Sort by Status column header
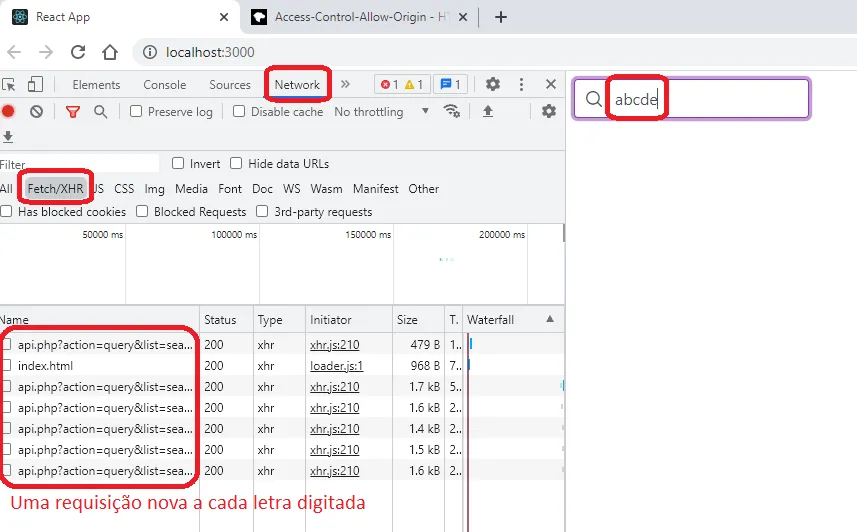857x532 pixels. tap(226, 320)
